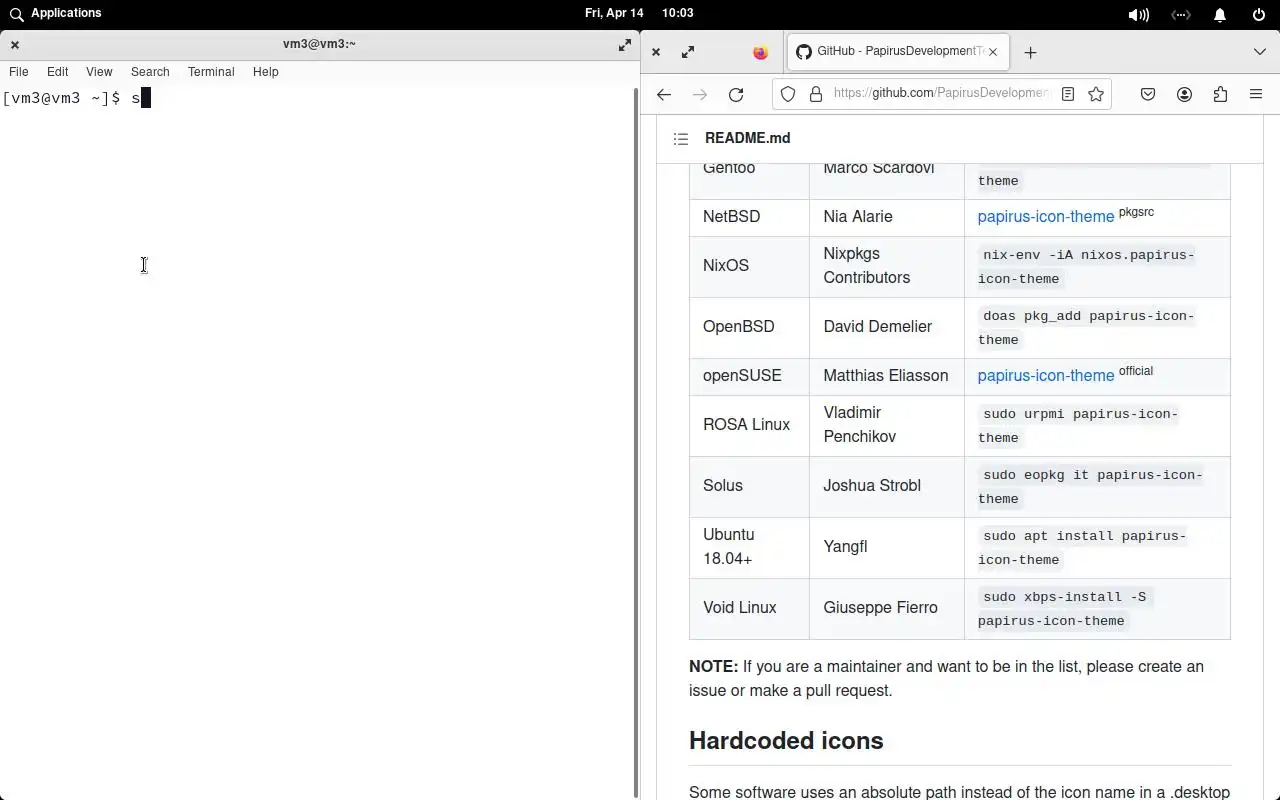Click the github.com URL address field
1280x800 pixels.
(x=941, y=93)
